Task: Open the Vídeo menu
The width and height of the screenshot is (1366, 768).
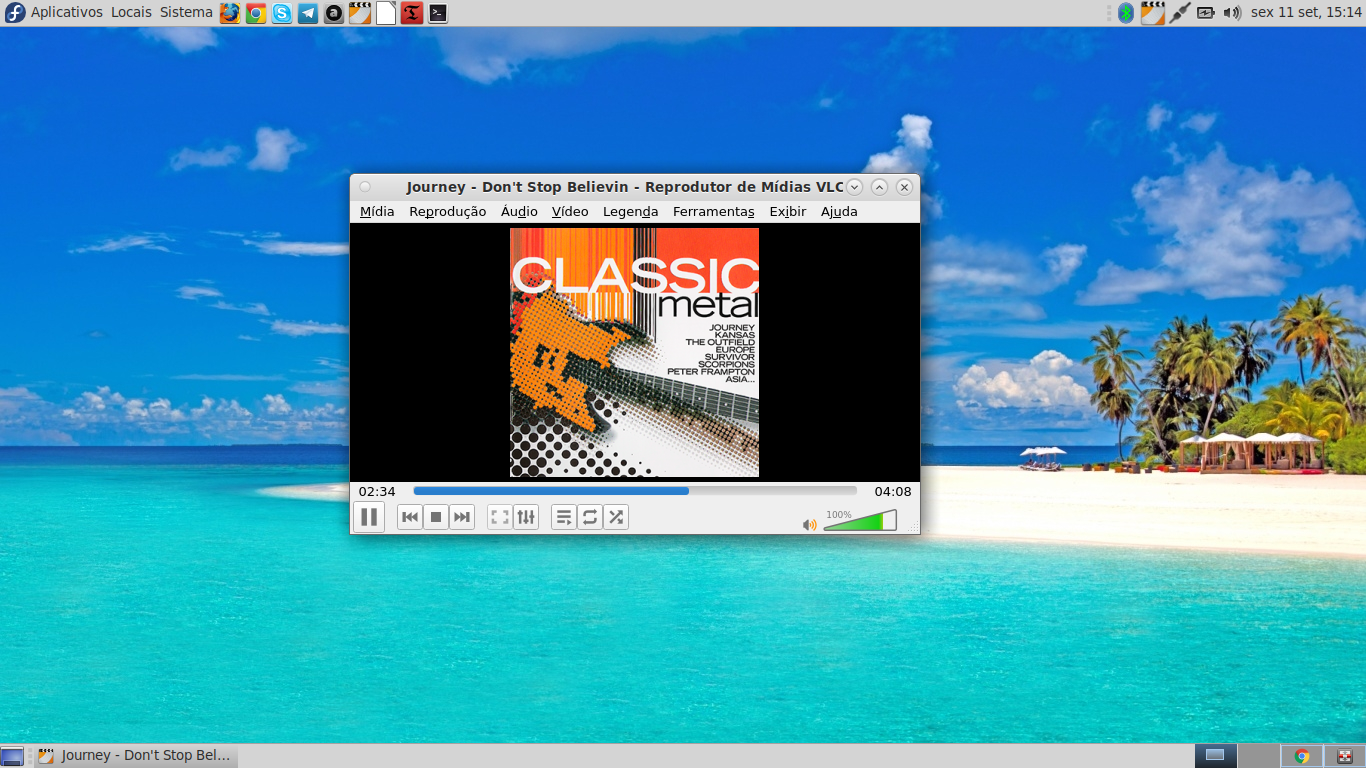Action: pyautogui.click(x=570, y=211)
